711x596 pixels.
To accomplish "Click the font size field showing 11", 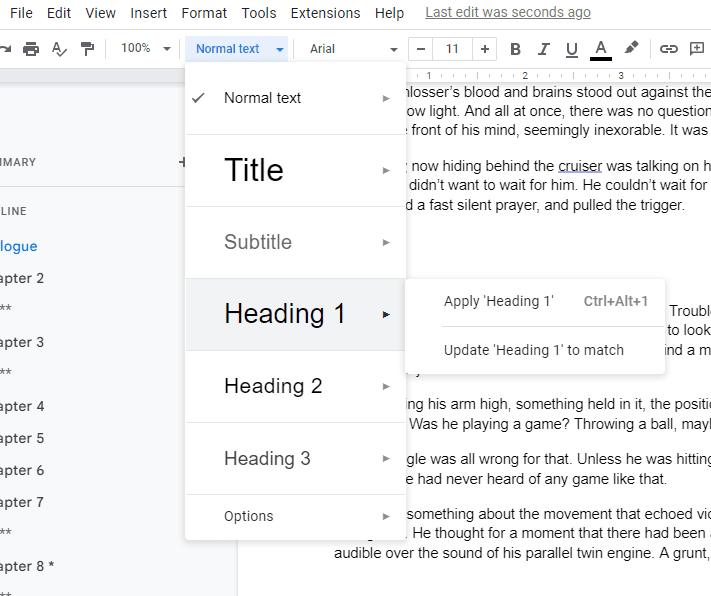I will tap(453, 49).
